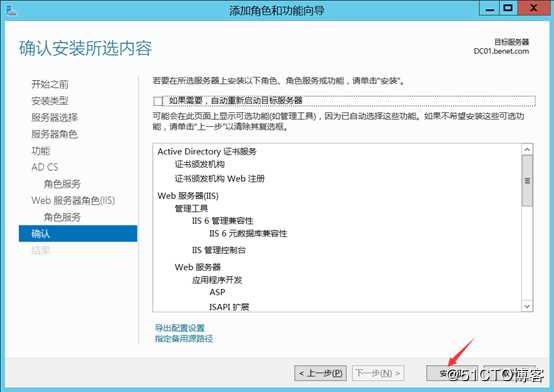554x392 pixels.
Task: Select 证书颁发机构 entry in list
Action: pos(200,164)
